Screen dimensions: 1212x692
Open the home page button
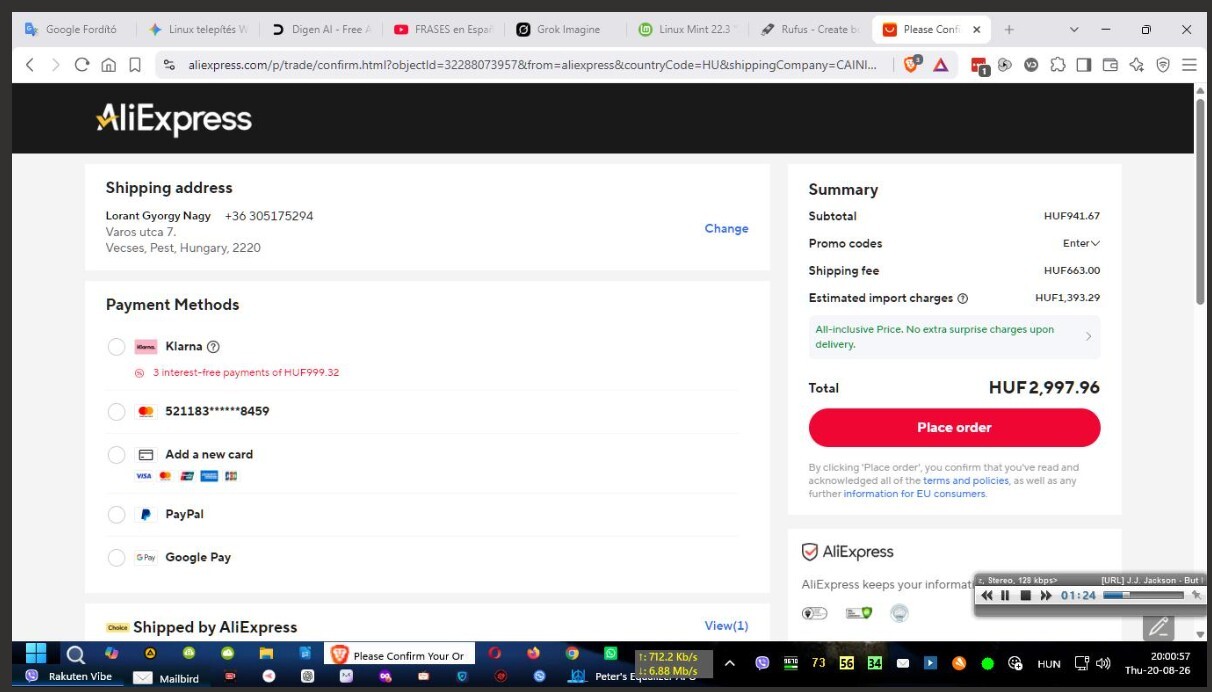click(108, 65)
